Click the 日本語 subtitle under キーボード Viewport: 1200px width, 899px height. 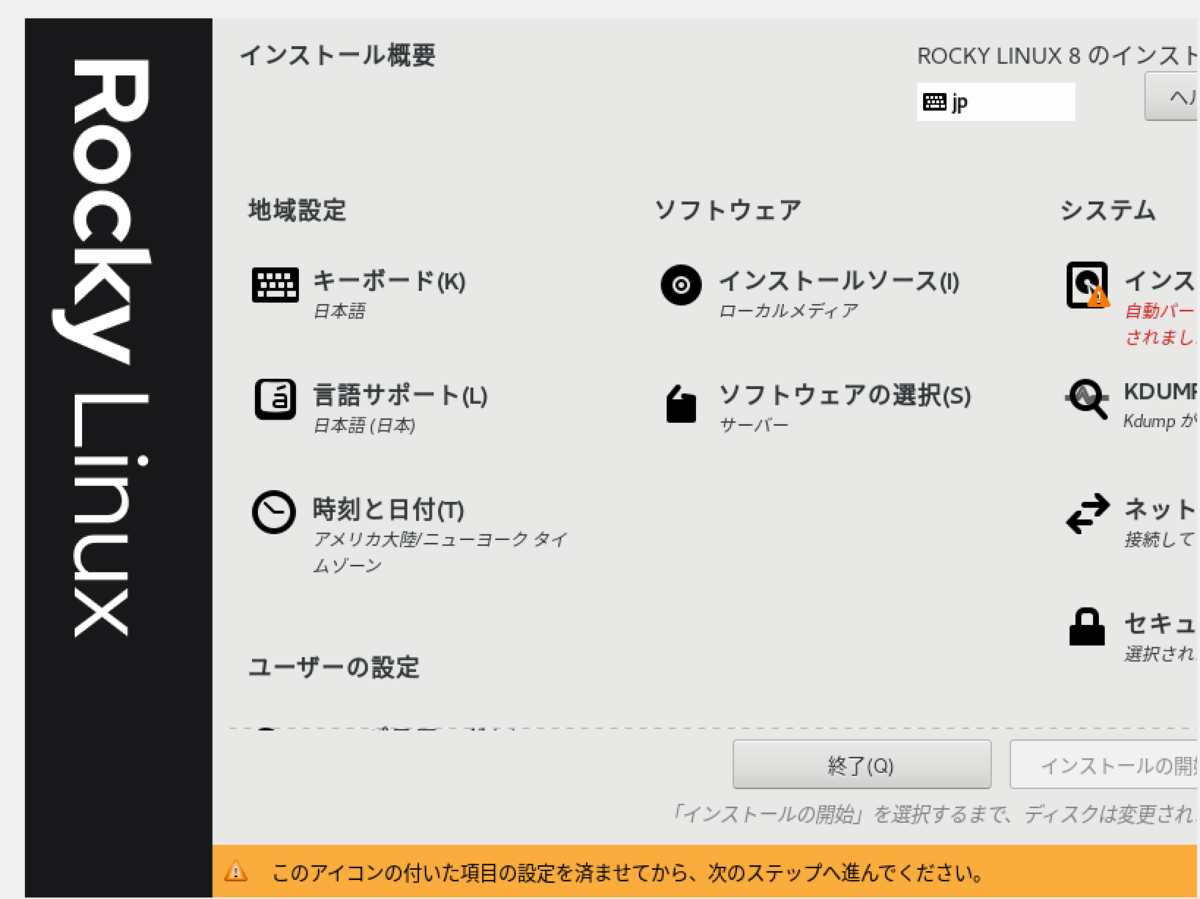(x=339, y=311)
